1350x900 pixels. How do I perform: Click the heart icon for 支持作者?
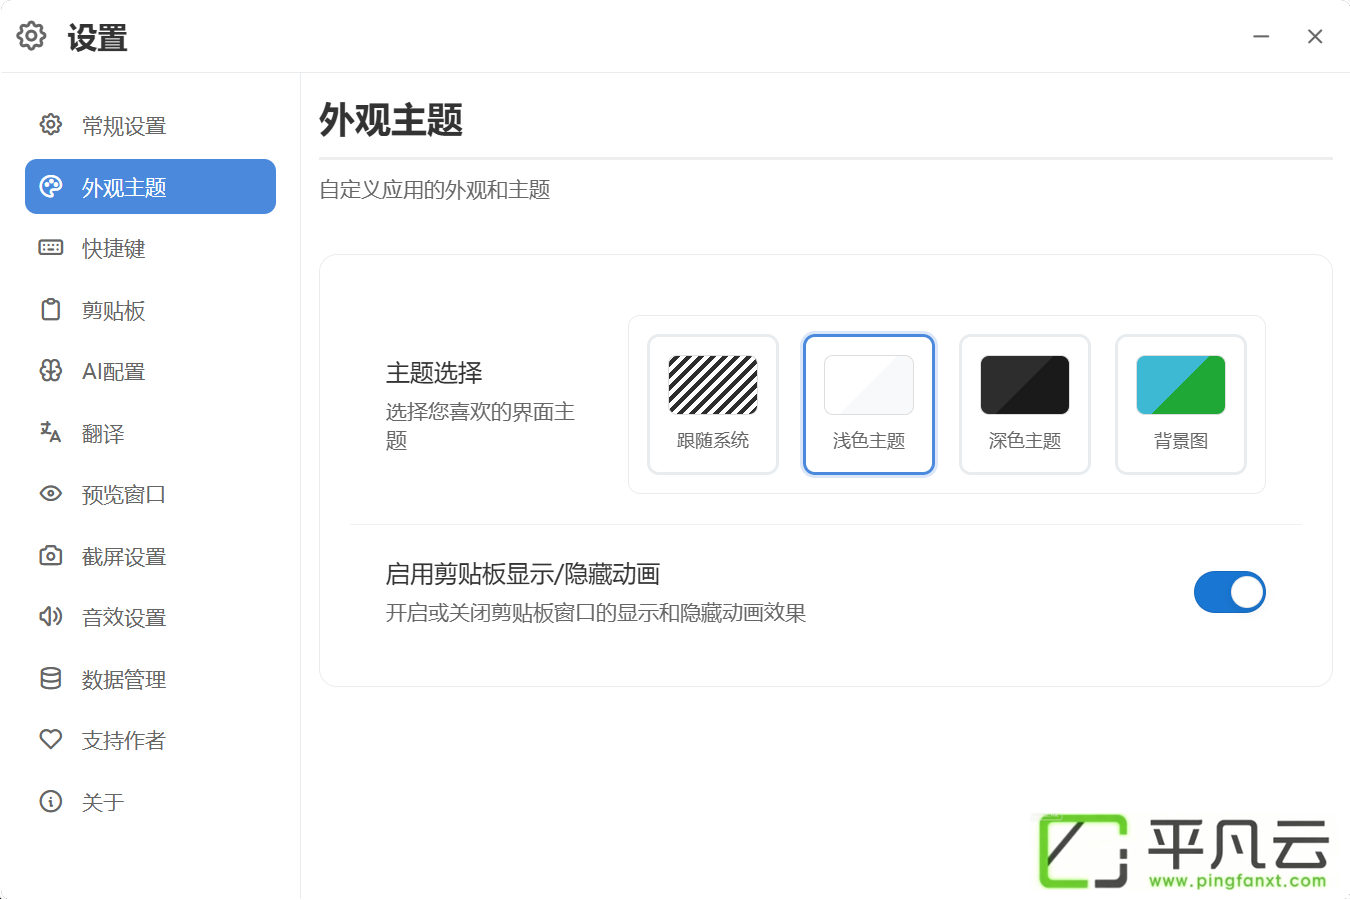point(51,739)
